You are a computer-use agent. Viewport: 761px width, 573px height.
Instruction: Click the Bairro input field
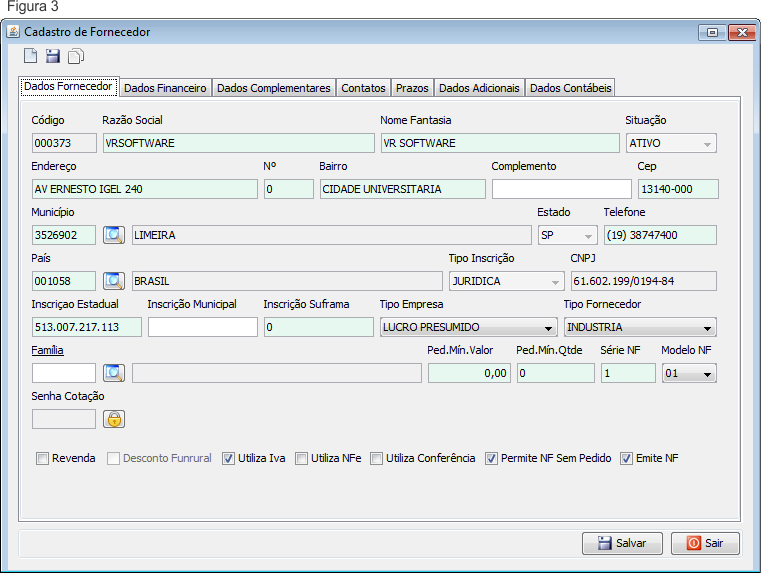(x=402, y=189)
